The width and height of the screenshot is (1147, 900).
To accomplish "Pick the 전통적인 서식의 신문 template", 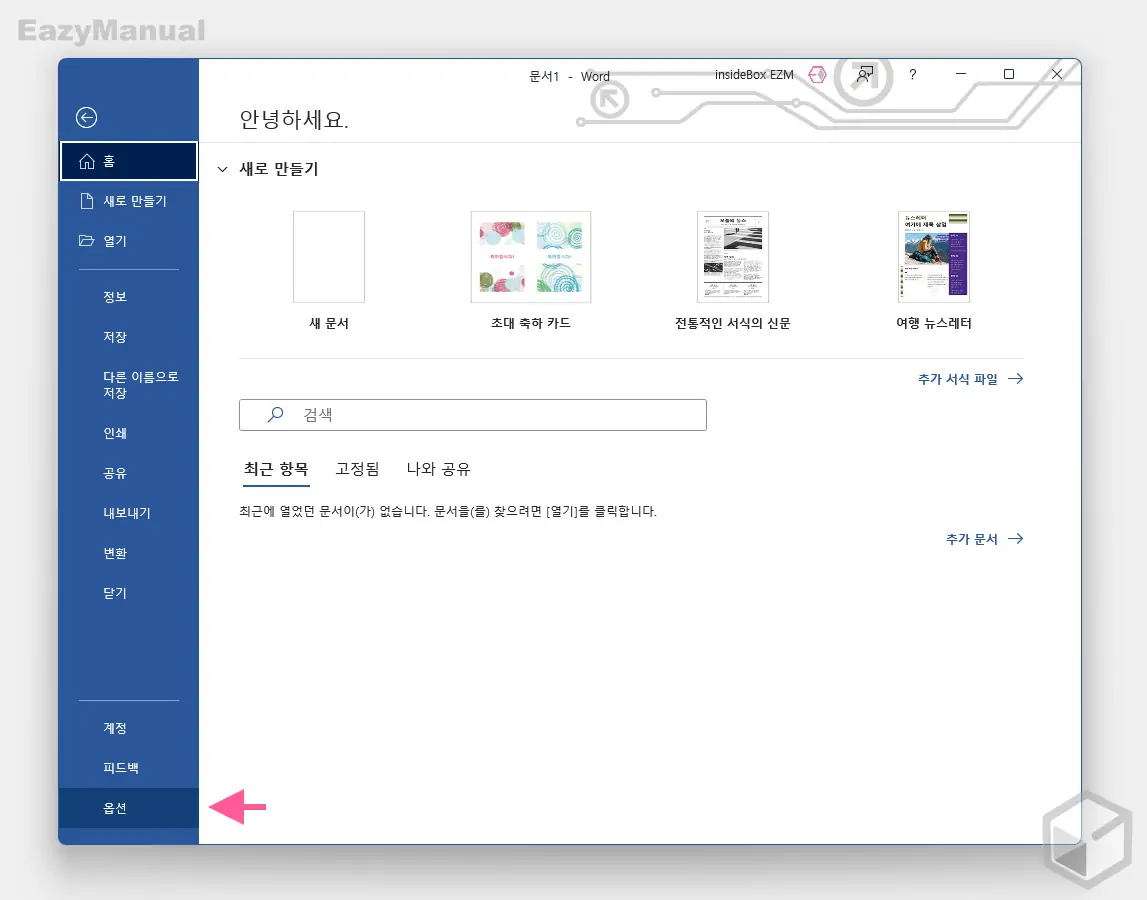I will point(732,269).
